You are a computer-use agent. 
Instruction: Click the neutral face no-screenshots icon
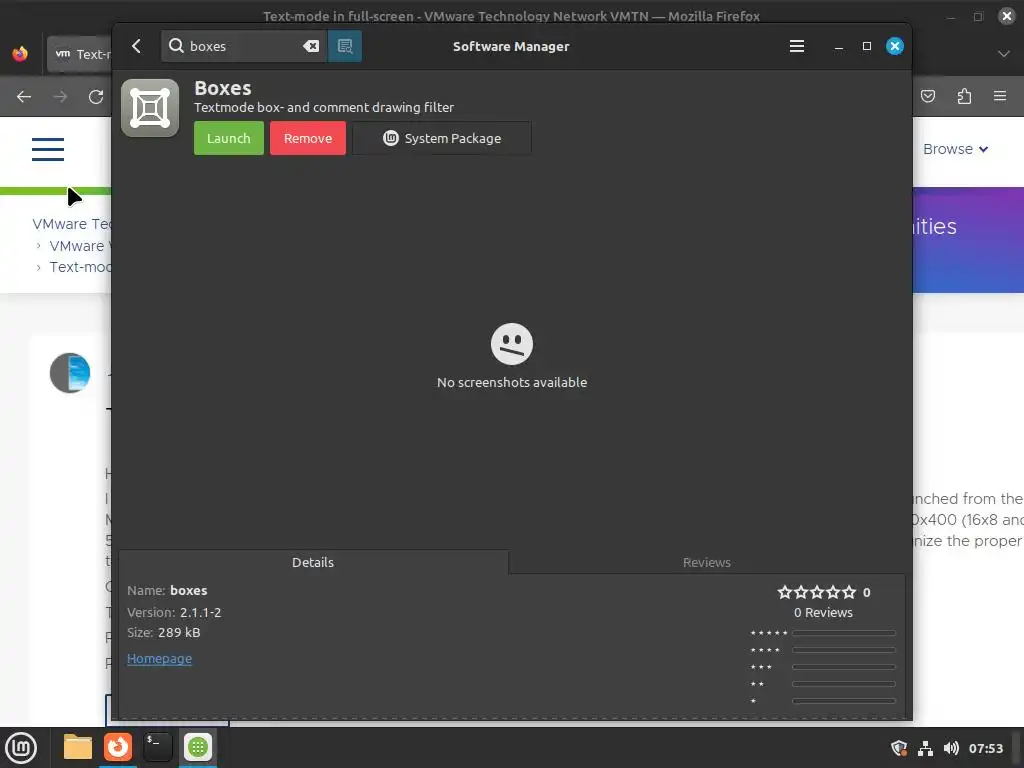(512, 344)
